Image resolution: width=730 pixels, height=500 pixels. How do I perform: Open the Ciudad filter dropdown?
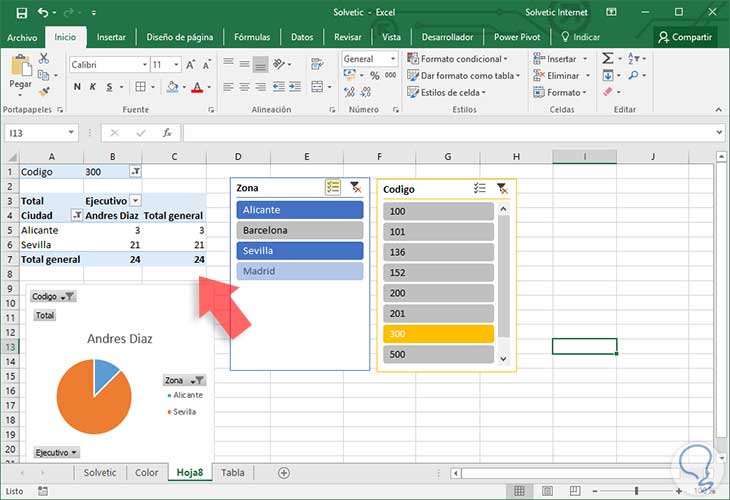click(76, 215)
